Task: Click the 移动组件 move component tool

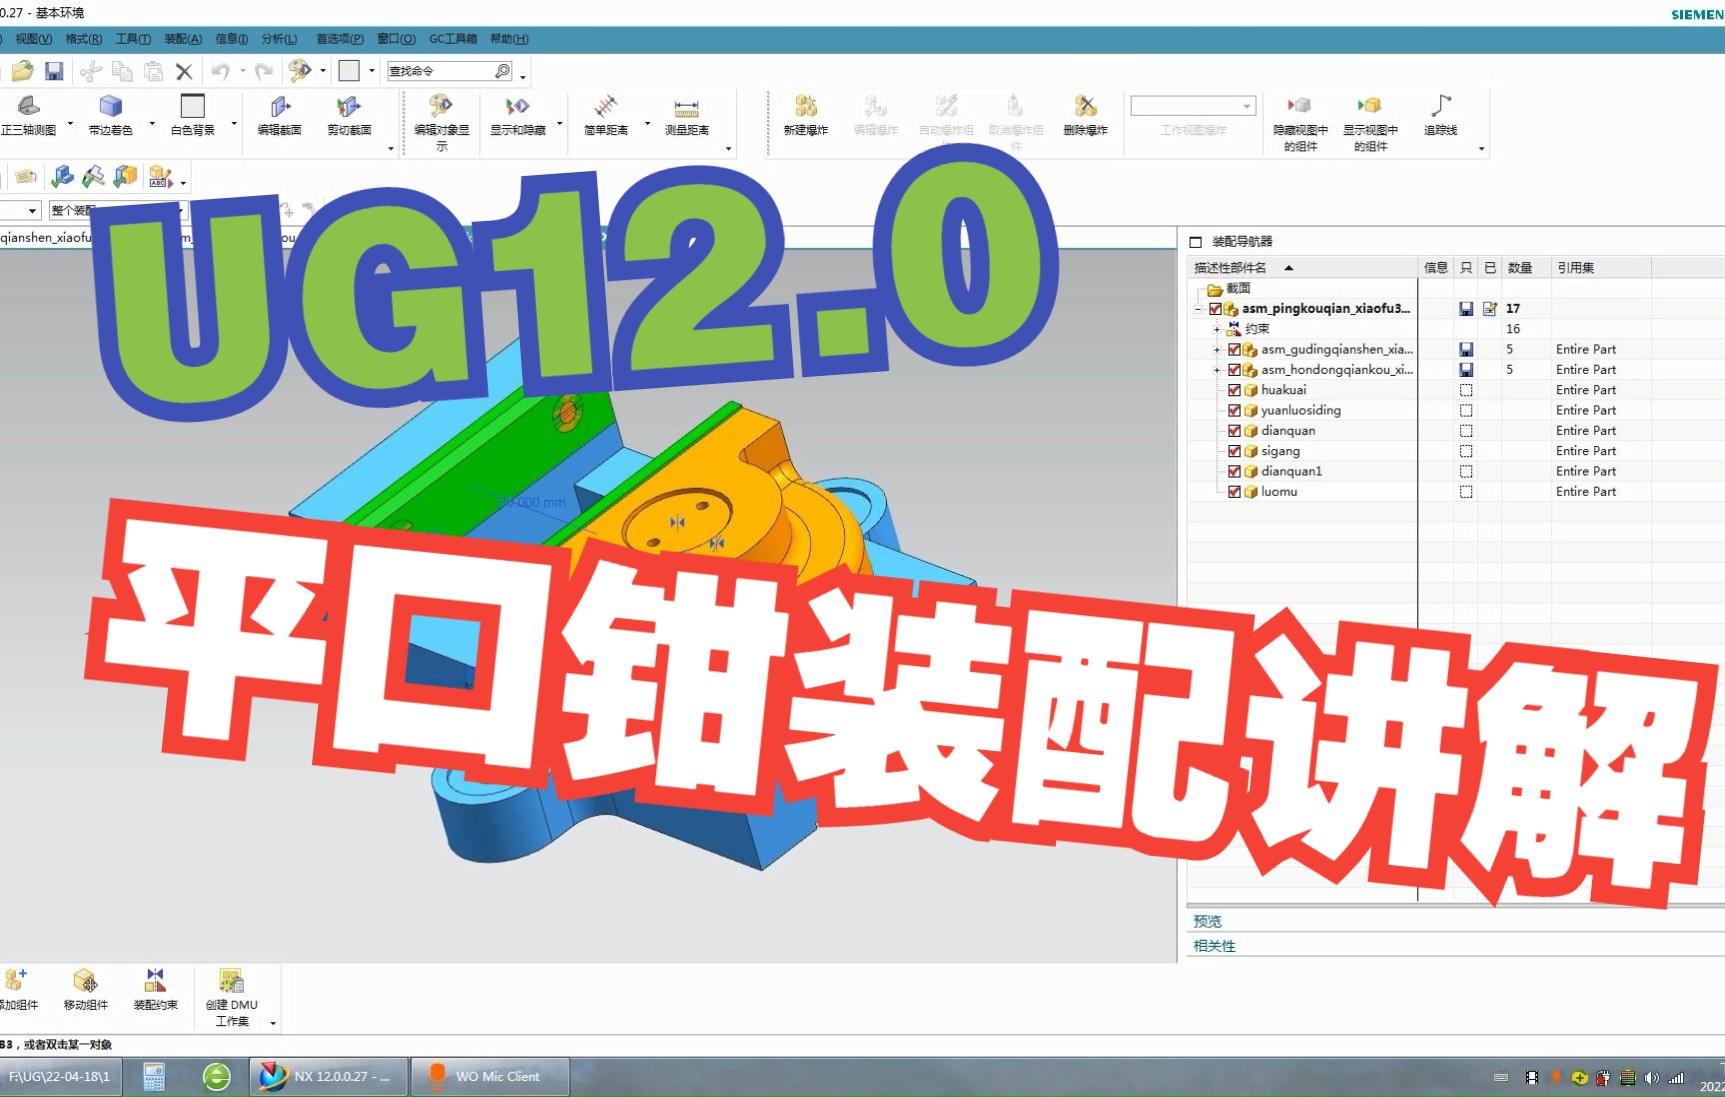Action: click(x=85, y=990)
